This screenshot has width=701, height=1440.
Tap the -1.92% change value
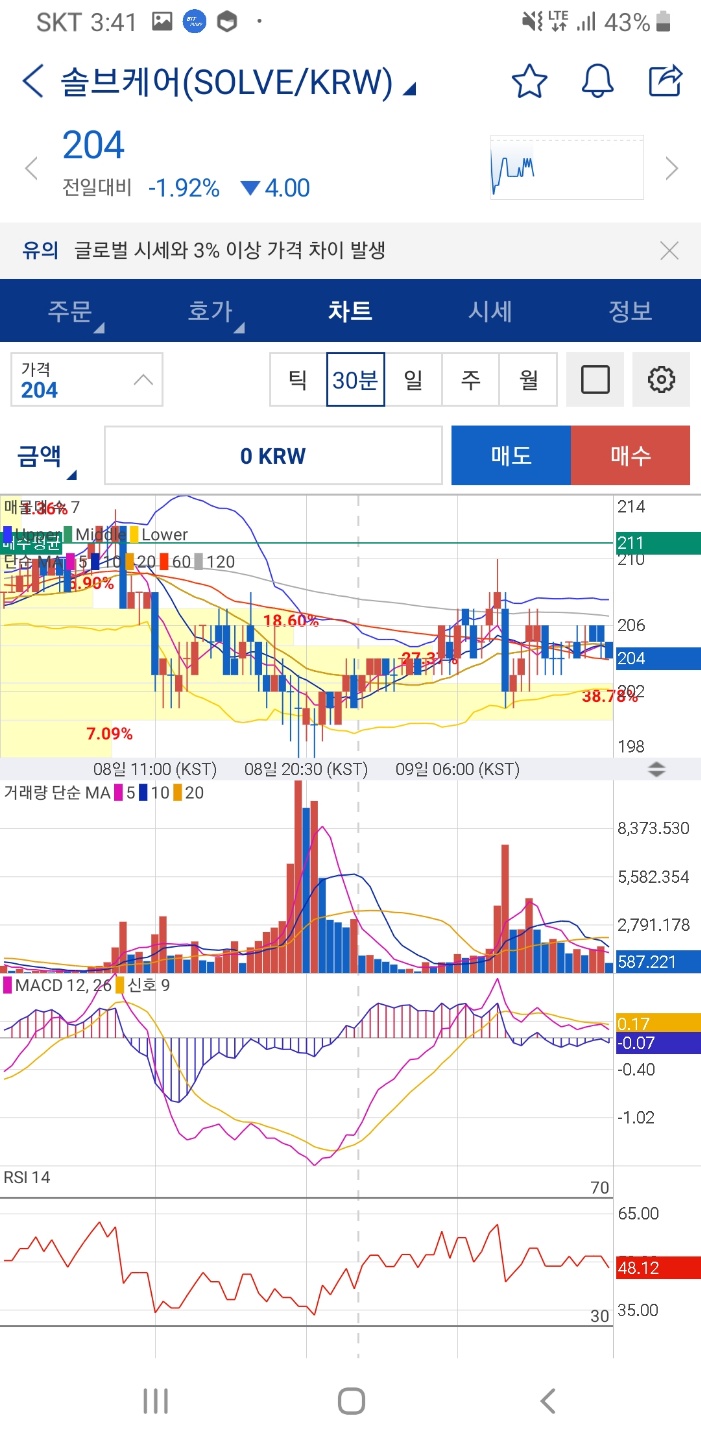pos(184,188)
